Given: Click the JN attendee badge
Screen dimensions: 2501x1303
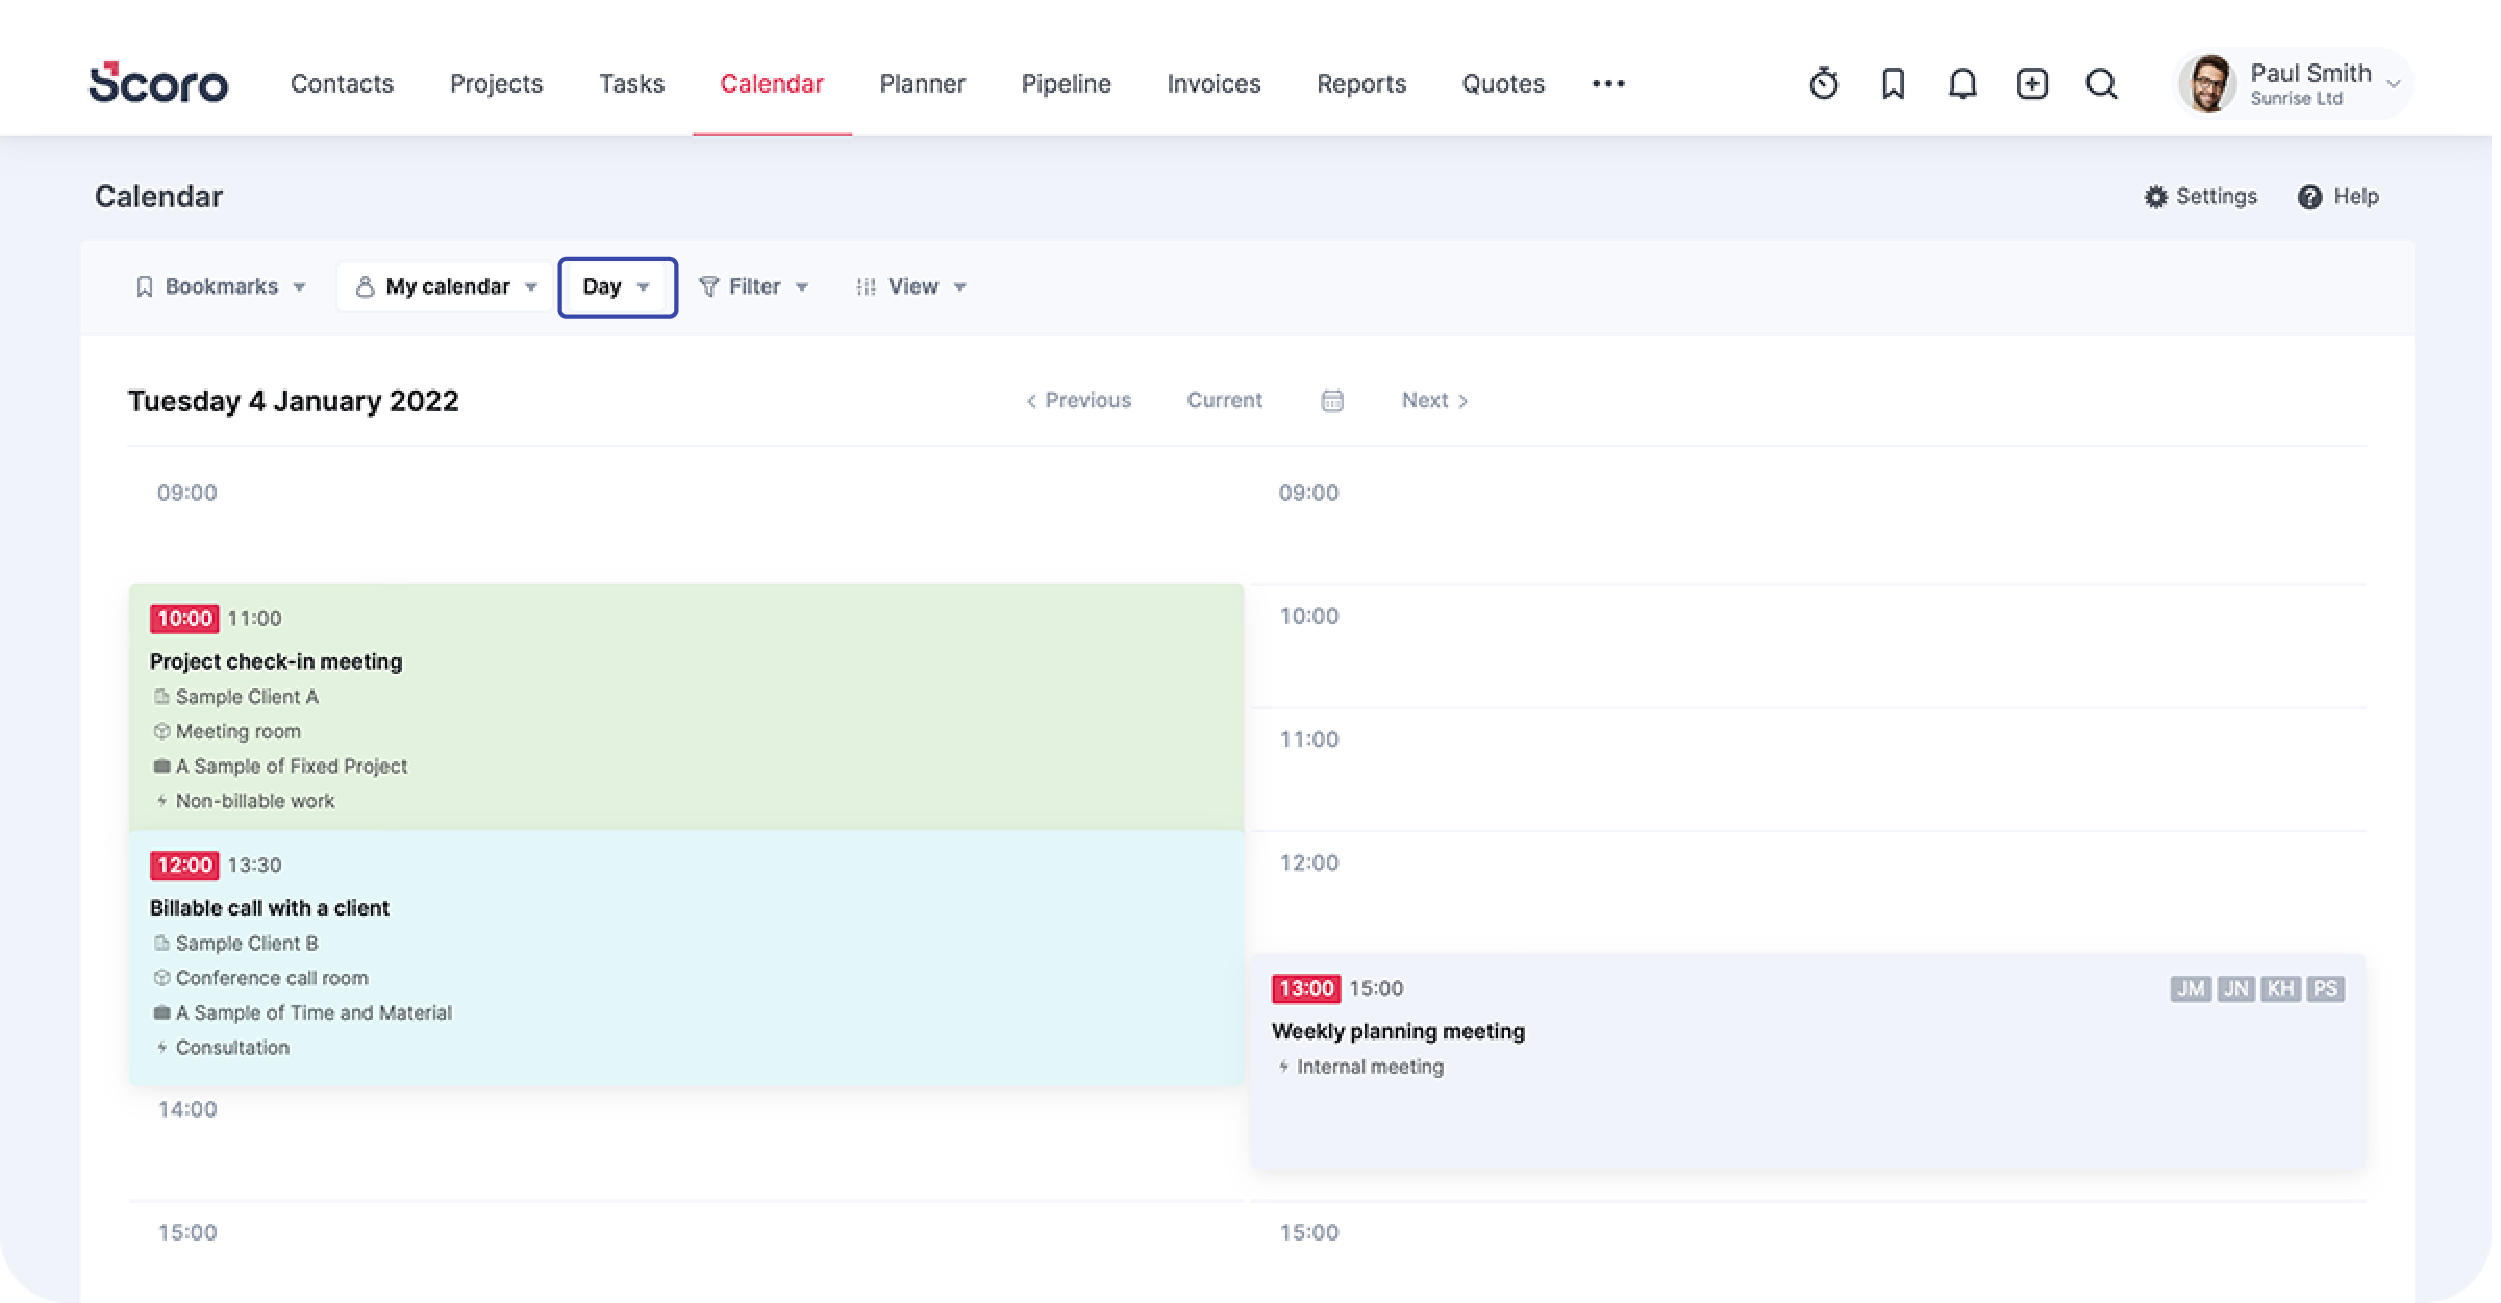Looking at the screenshot, I should [x=2236, y=989].
